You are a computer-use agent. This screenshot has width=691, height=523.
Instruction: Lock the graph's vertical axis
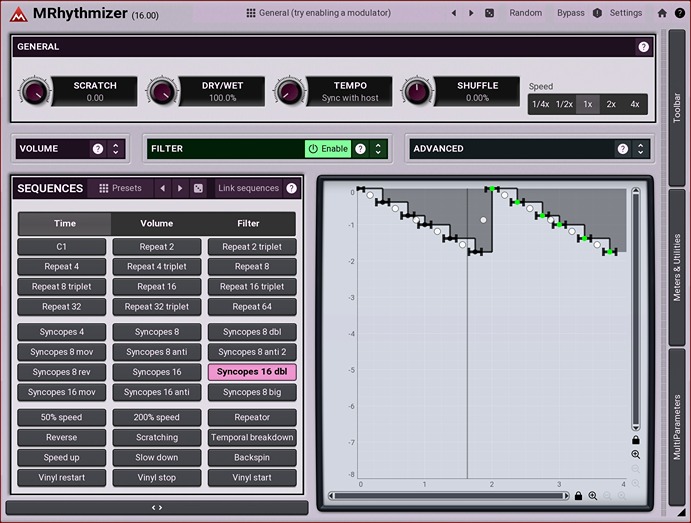click(x=635, y=439)
